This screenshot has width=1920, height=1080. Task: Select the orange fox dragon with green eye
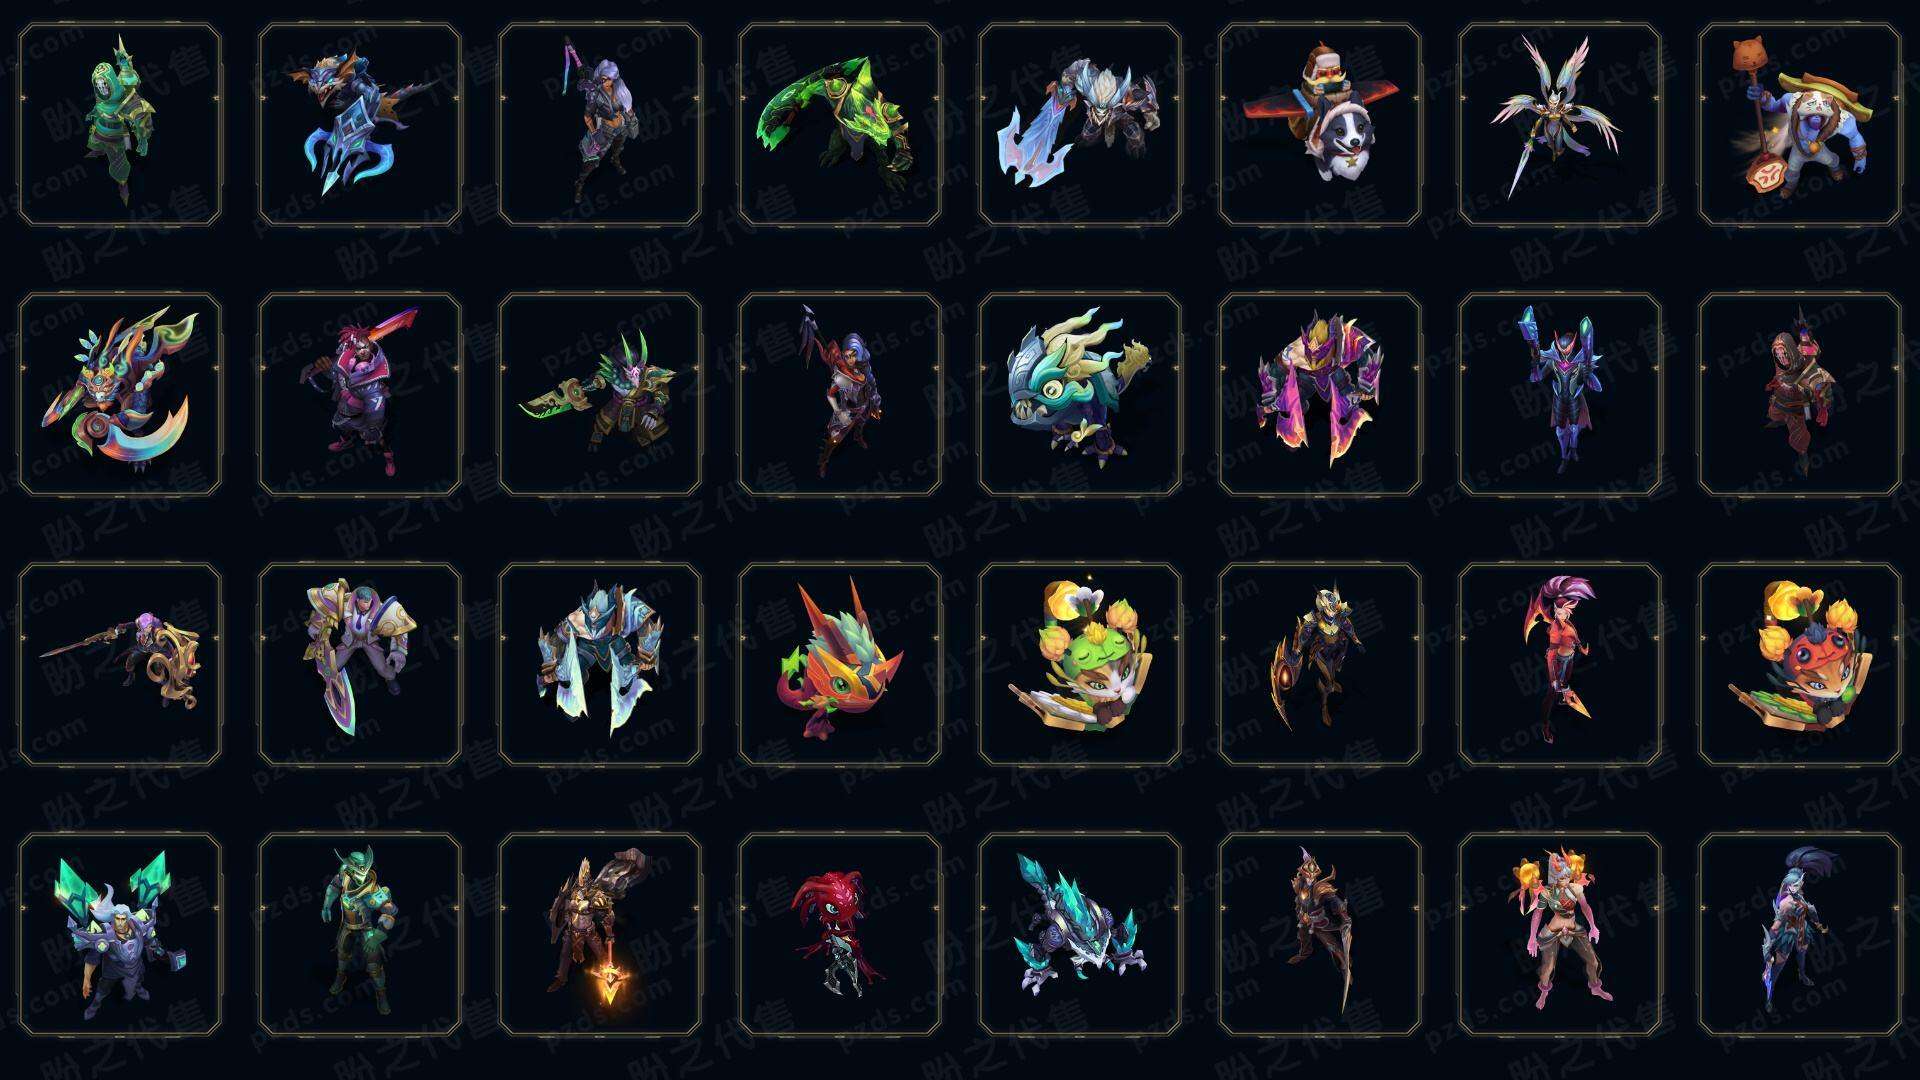pos(840,664)
